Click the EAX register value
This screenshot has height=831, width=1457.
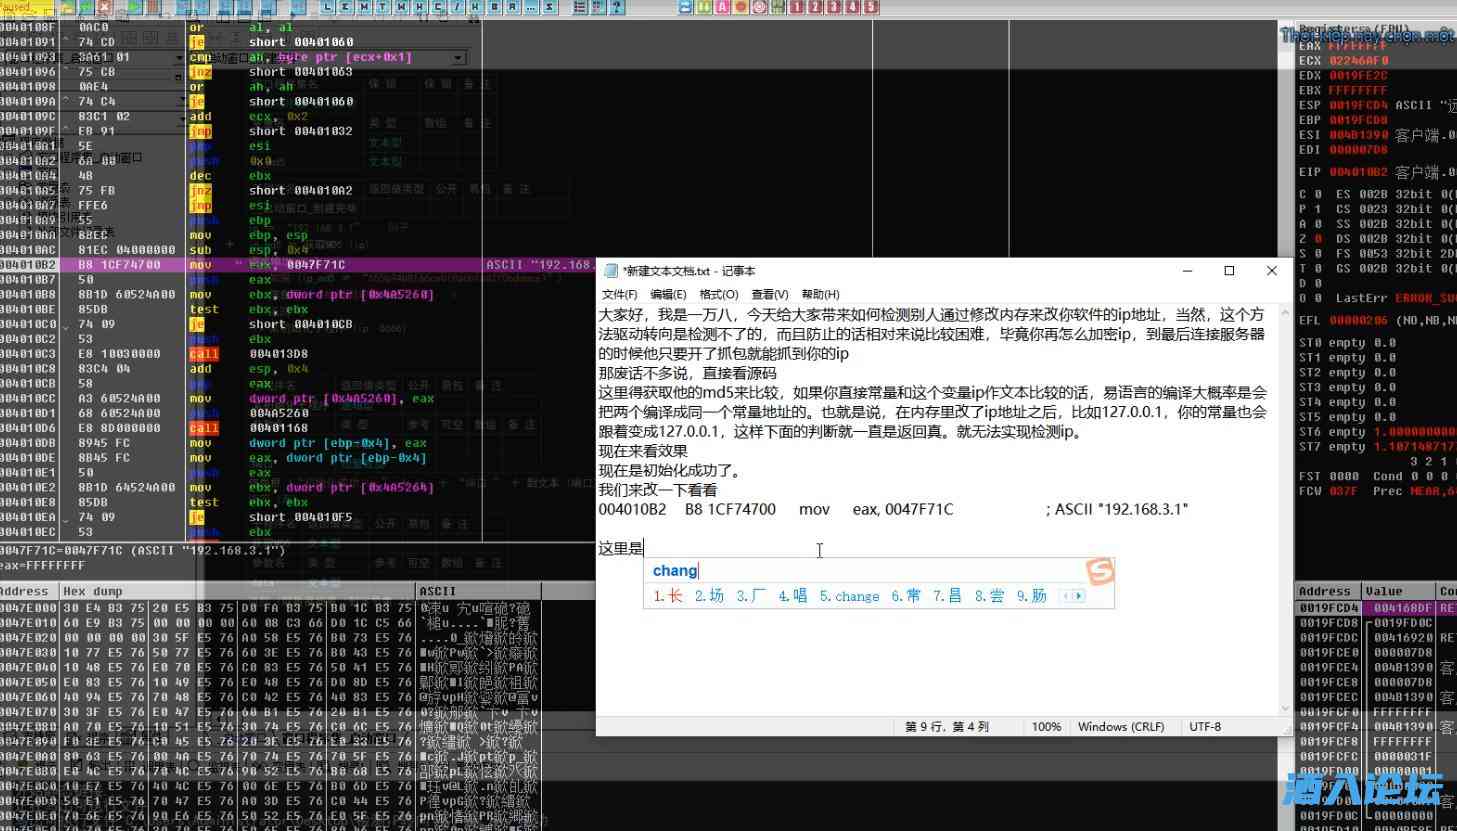(x=1357, y=46)
